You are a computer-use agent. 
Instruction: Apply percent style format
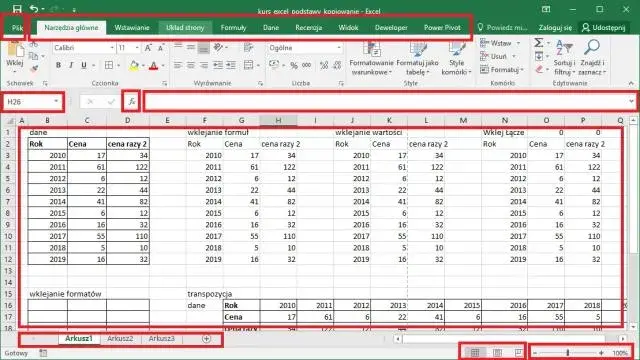(x=294, y=65)
